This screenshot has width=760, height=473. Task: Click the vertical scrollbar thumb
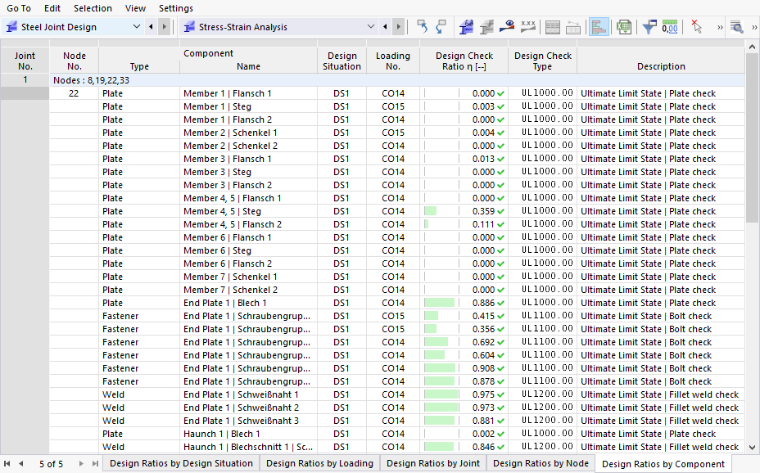(752, 138)
